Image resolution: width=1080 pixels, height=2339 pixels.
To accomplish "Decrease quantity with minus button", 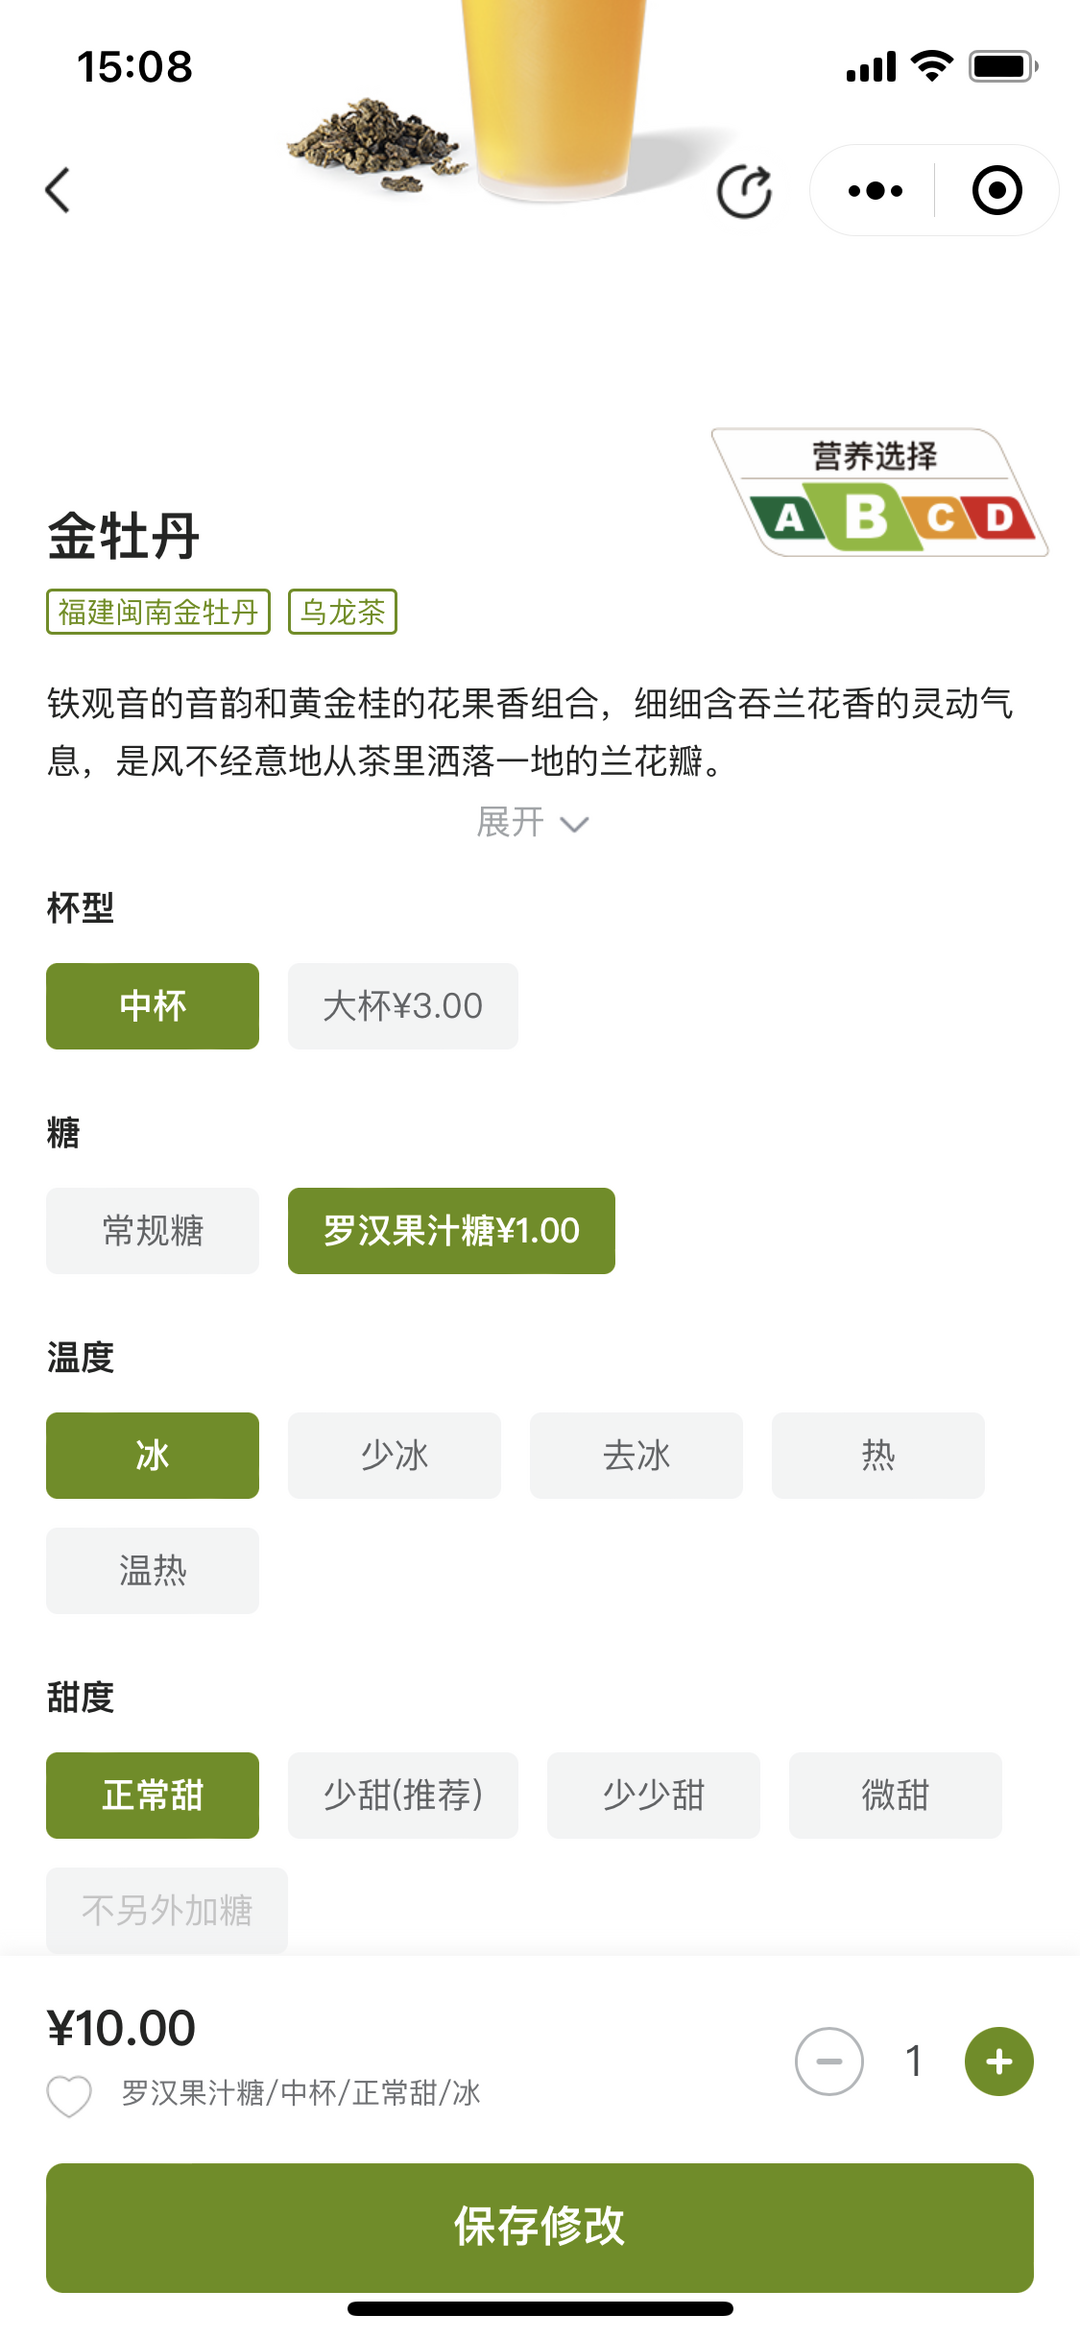I will coord(829,2061).
